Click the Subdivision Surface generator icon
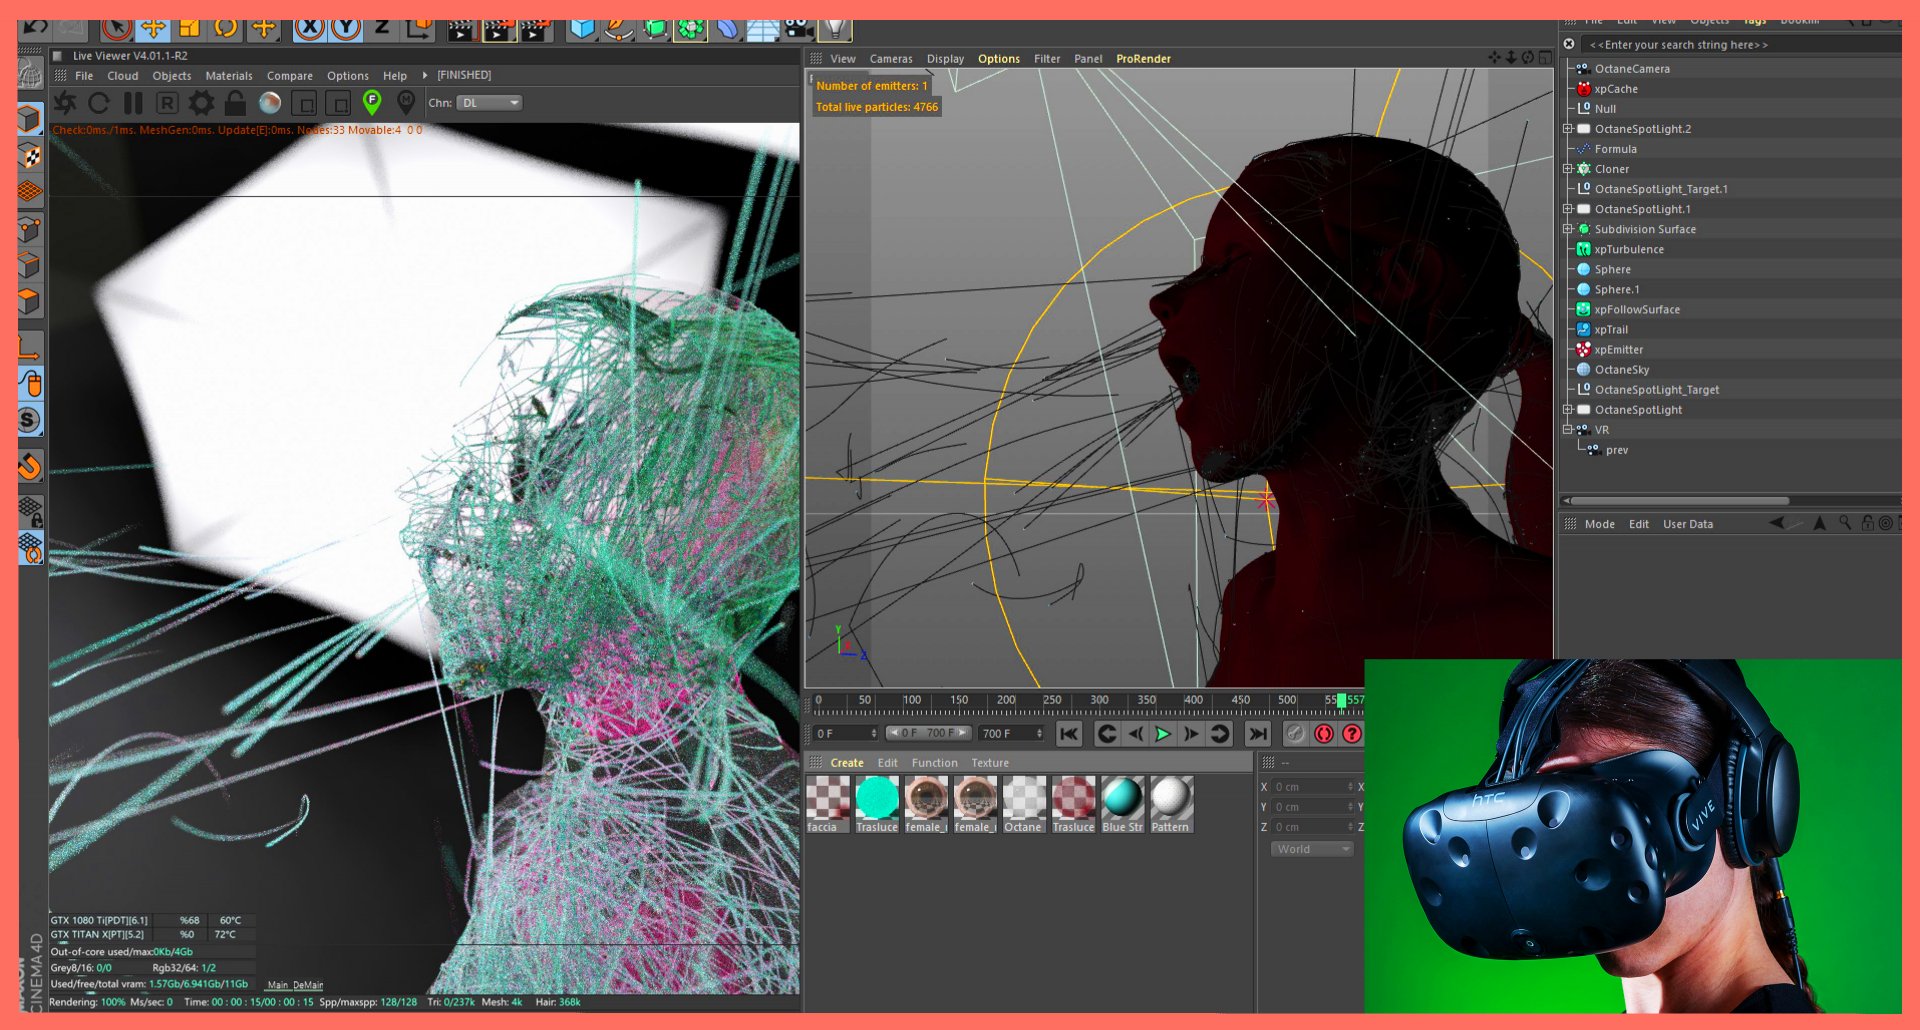Image resolution: width=1920 pixels, height=1030 pixels. (x=654, y=29)
